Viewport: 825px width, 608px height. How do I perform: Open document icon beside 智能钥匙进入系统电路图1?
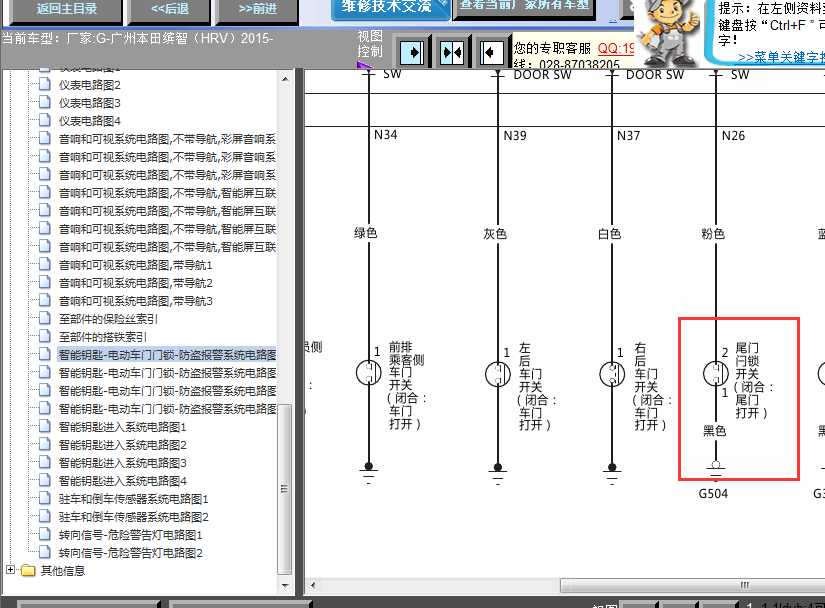(45, 426)
